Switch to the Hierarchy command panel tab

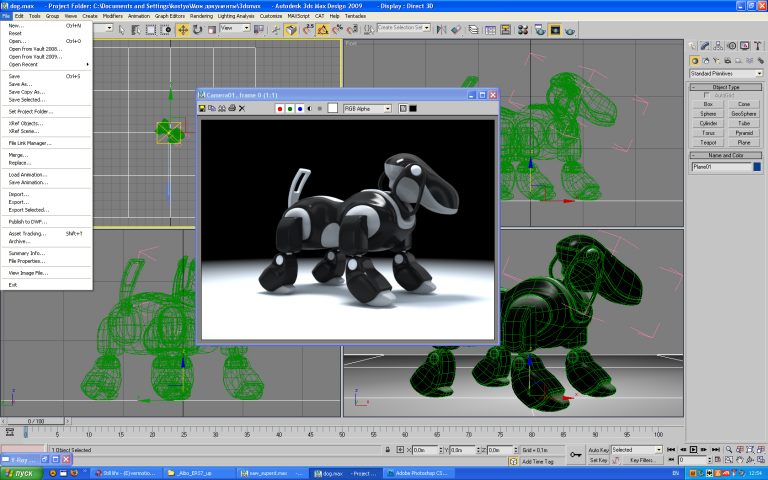point(718,46)
